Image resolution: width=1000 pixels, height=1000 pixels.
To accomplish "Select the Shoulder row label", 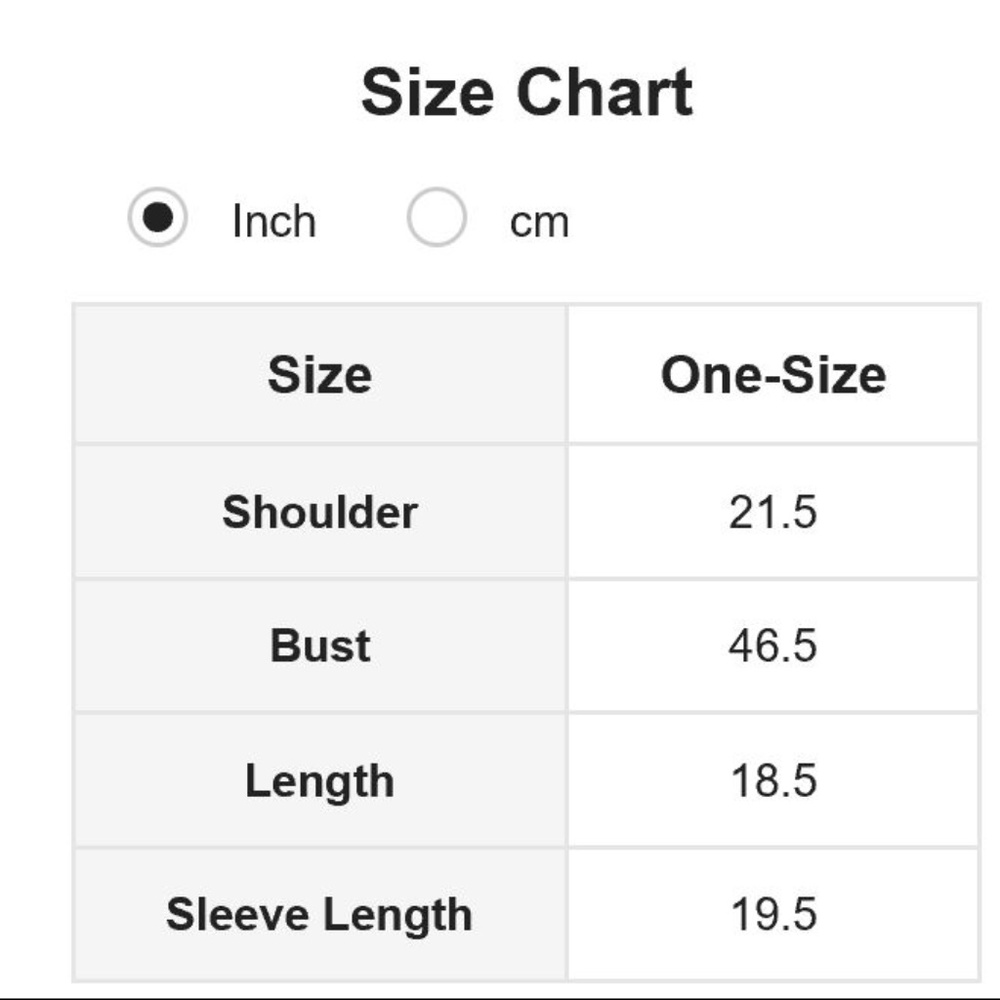I will click(320, 512).
